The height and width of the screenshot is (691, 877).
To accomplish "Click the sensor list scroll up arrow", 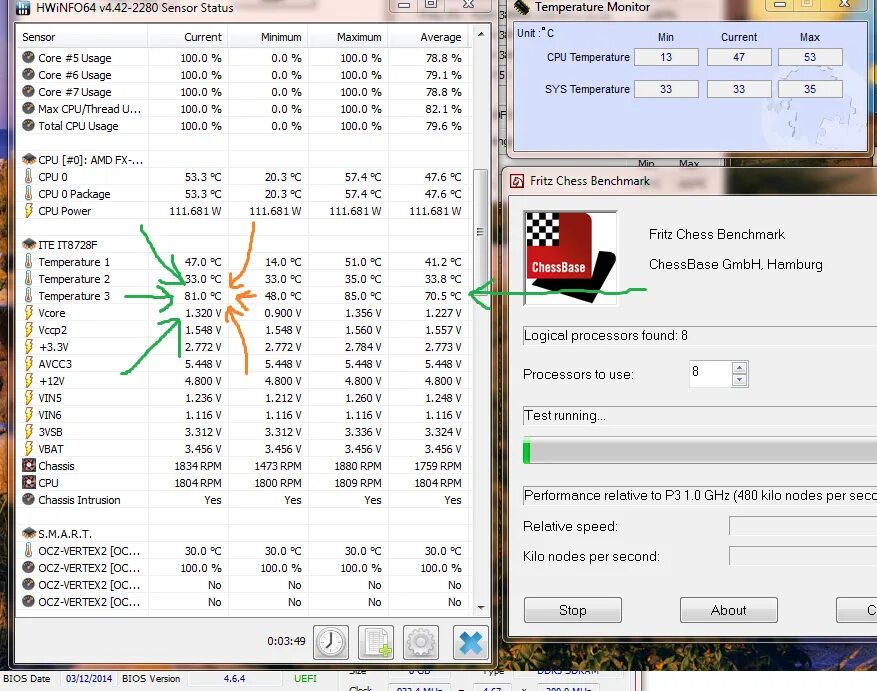I will coord(481,35).
